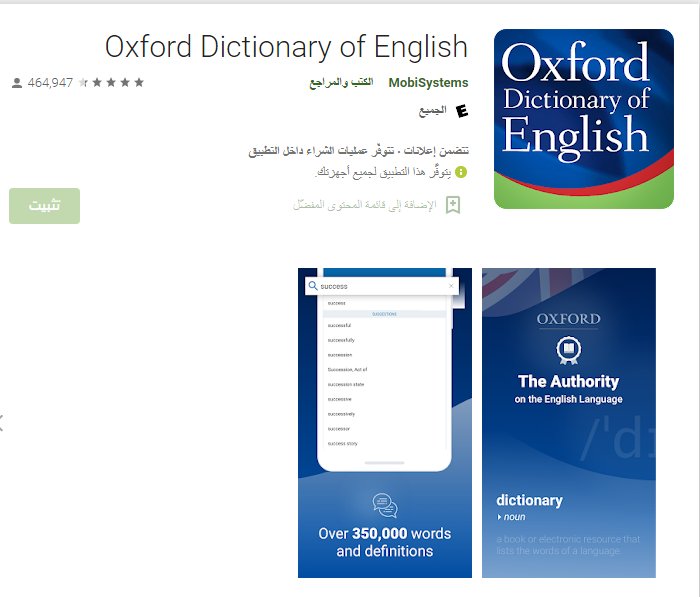700x597 pixels.
Task: Click the content rating label next to the E badge
Action: [x=433, y=110]
